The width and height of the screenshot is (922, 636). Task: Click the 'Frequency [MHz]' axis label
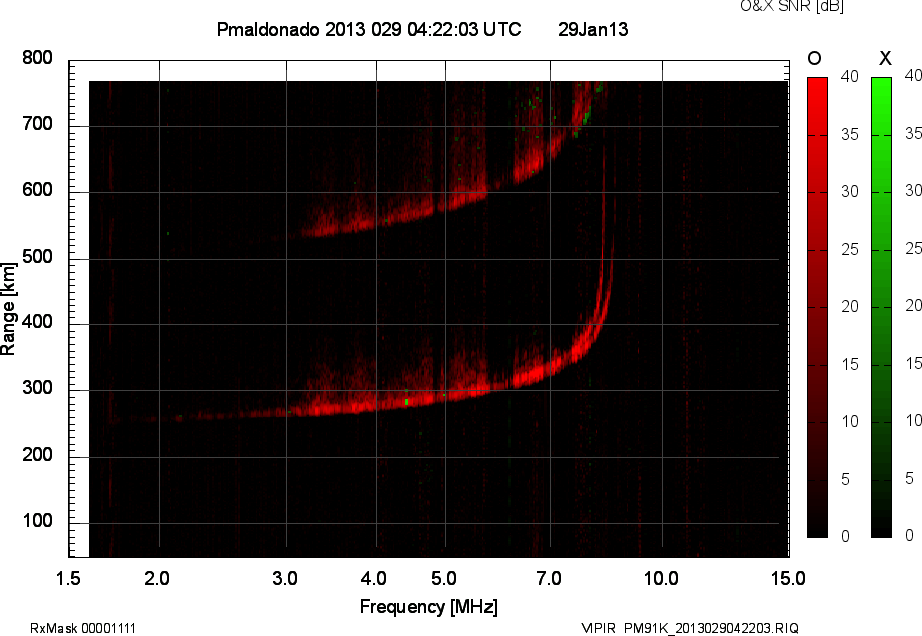tap(429, 607)
